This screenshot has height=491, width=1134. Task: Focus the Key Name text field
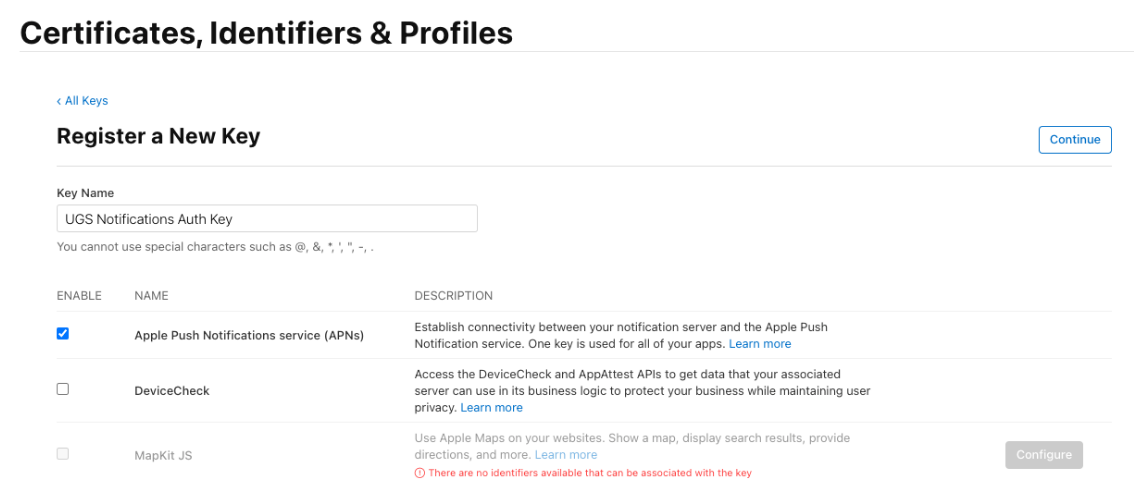point(267,219)
